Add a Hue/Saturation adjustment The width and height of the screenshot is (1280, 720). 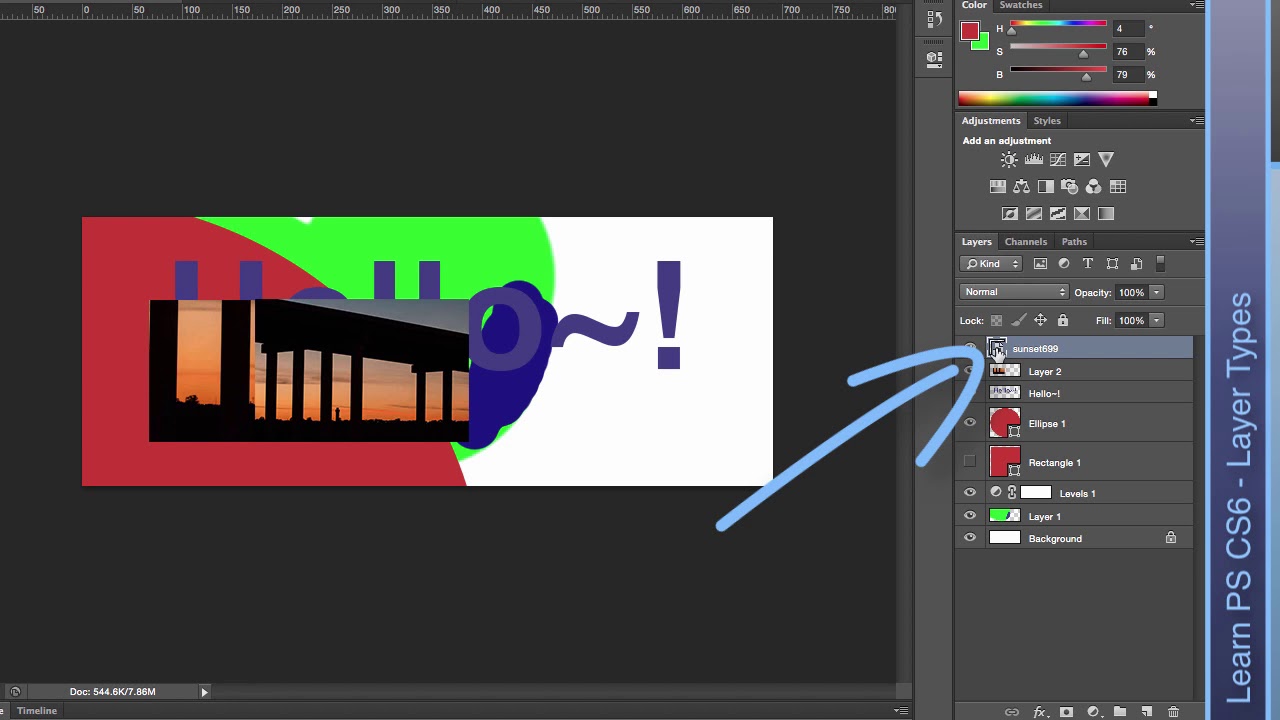click(997, 187)
